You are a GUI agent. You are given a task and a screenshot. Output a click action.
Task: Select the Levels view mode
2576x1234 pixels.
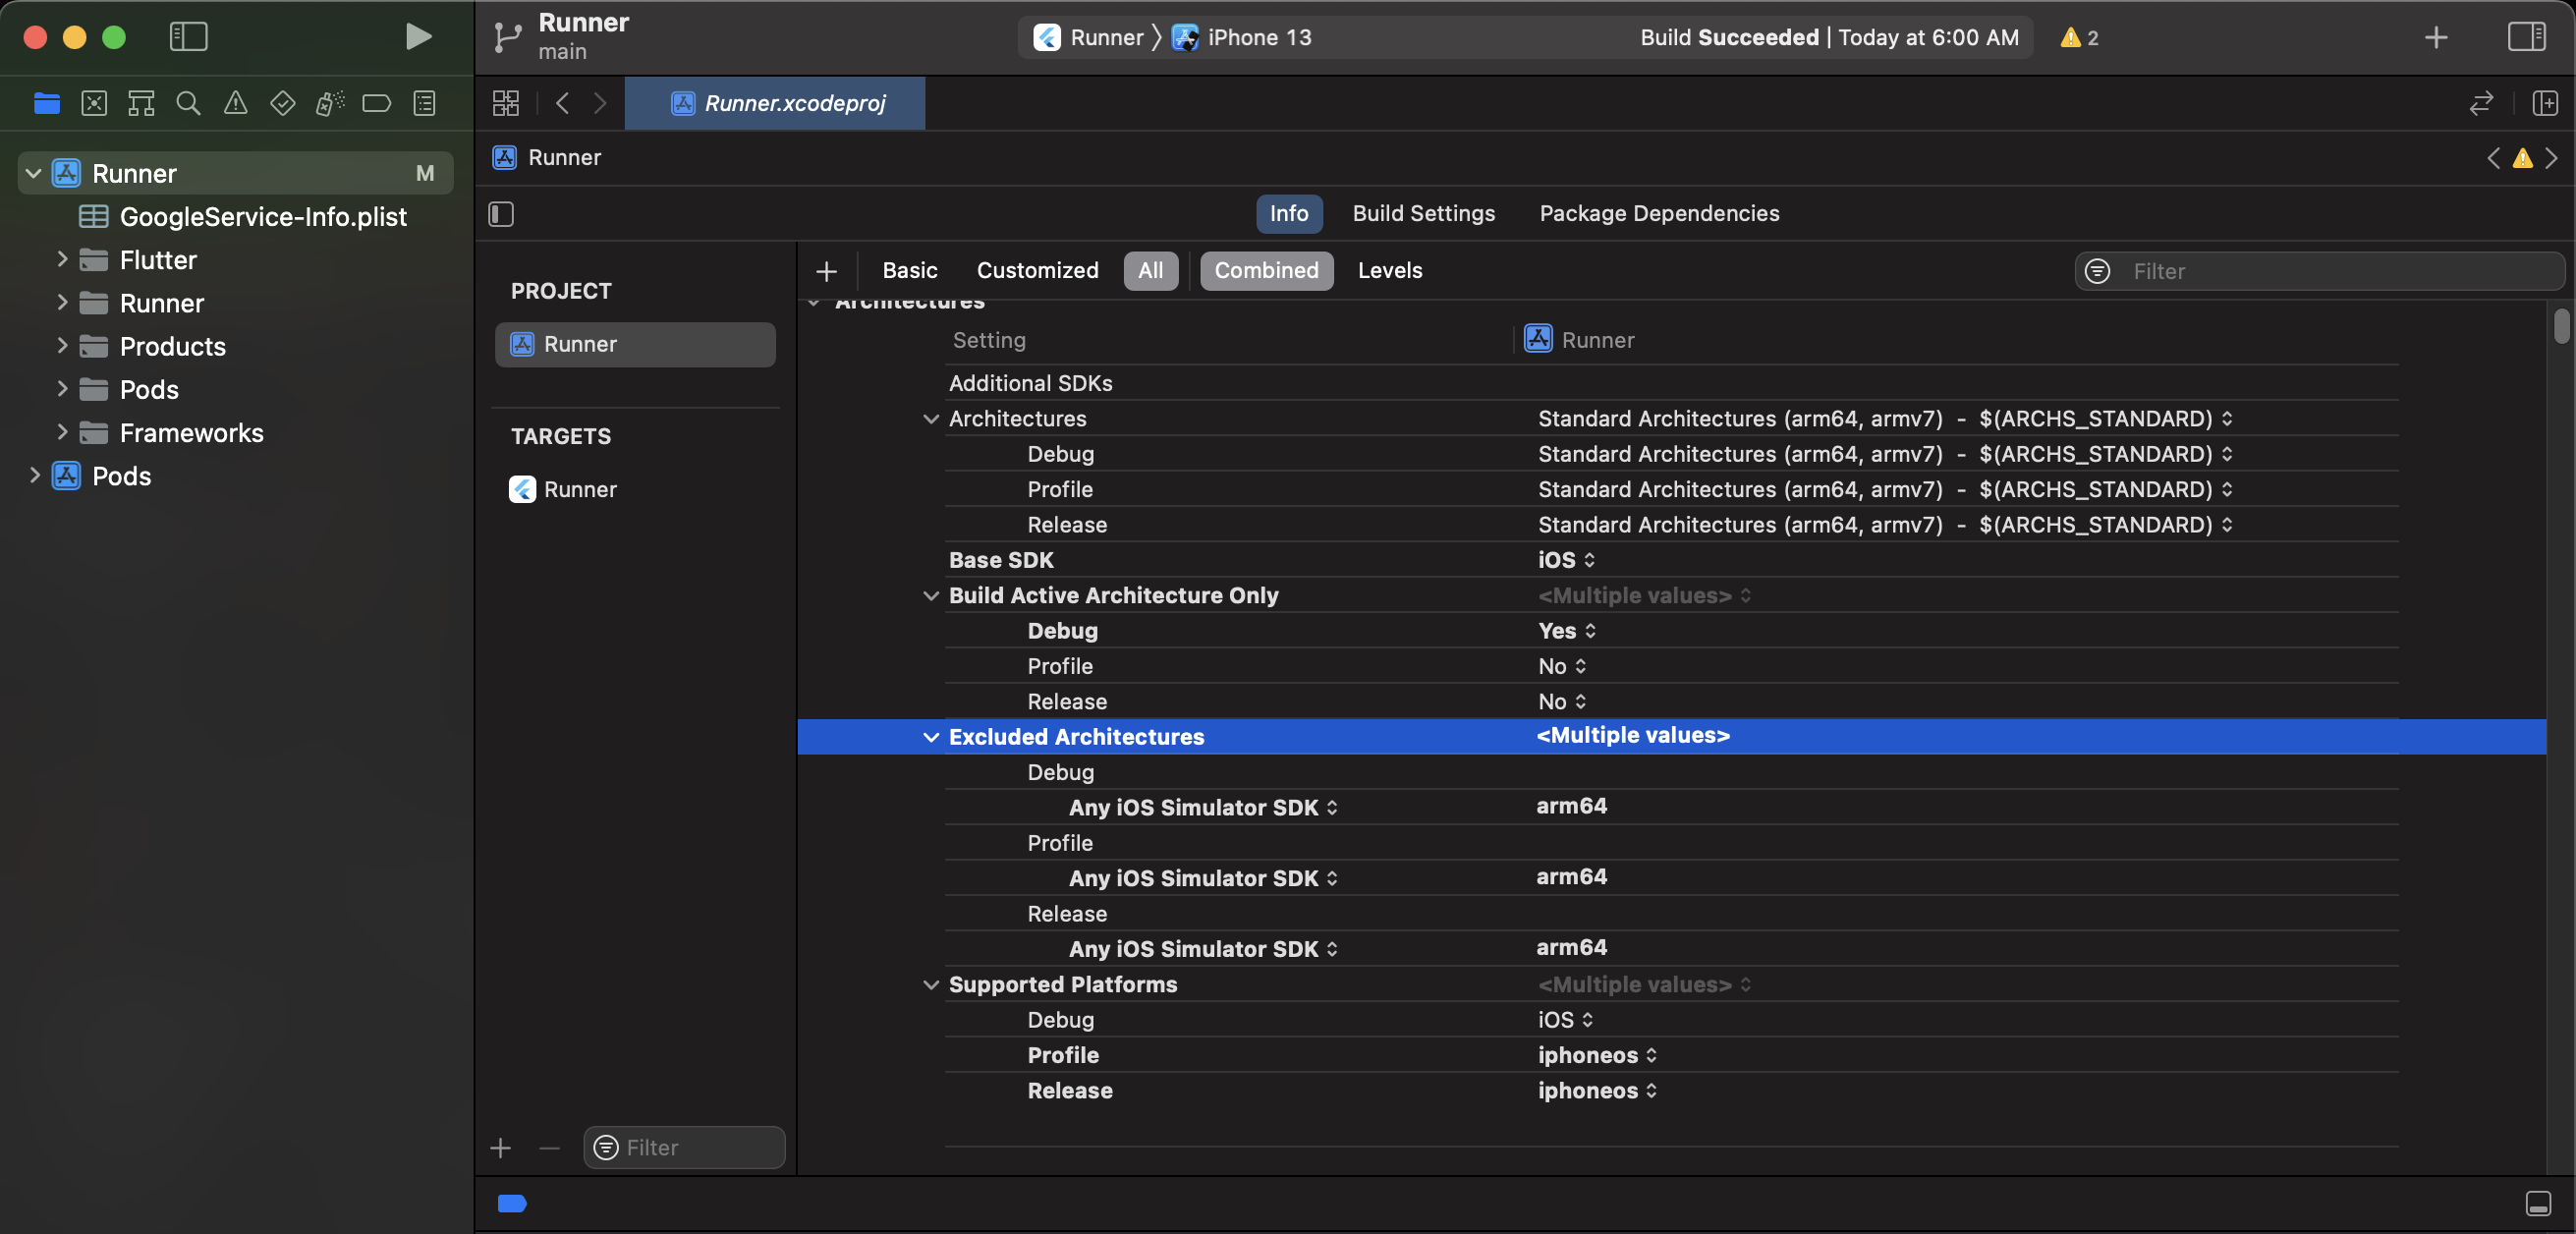tap(1390, 271)
